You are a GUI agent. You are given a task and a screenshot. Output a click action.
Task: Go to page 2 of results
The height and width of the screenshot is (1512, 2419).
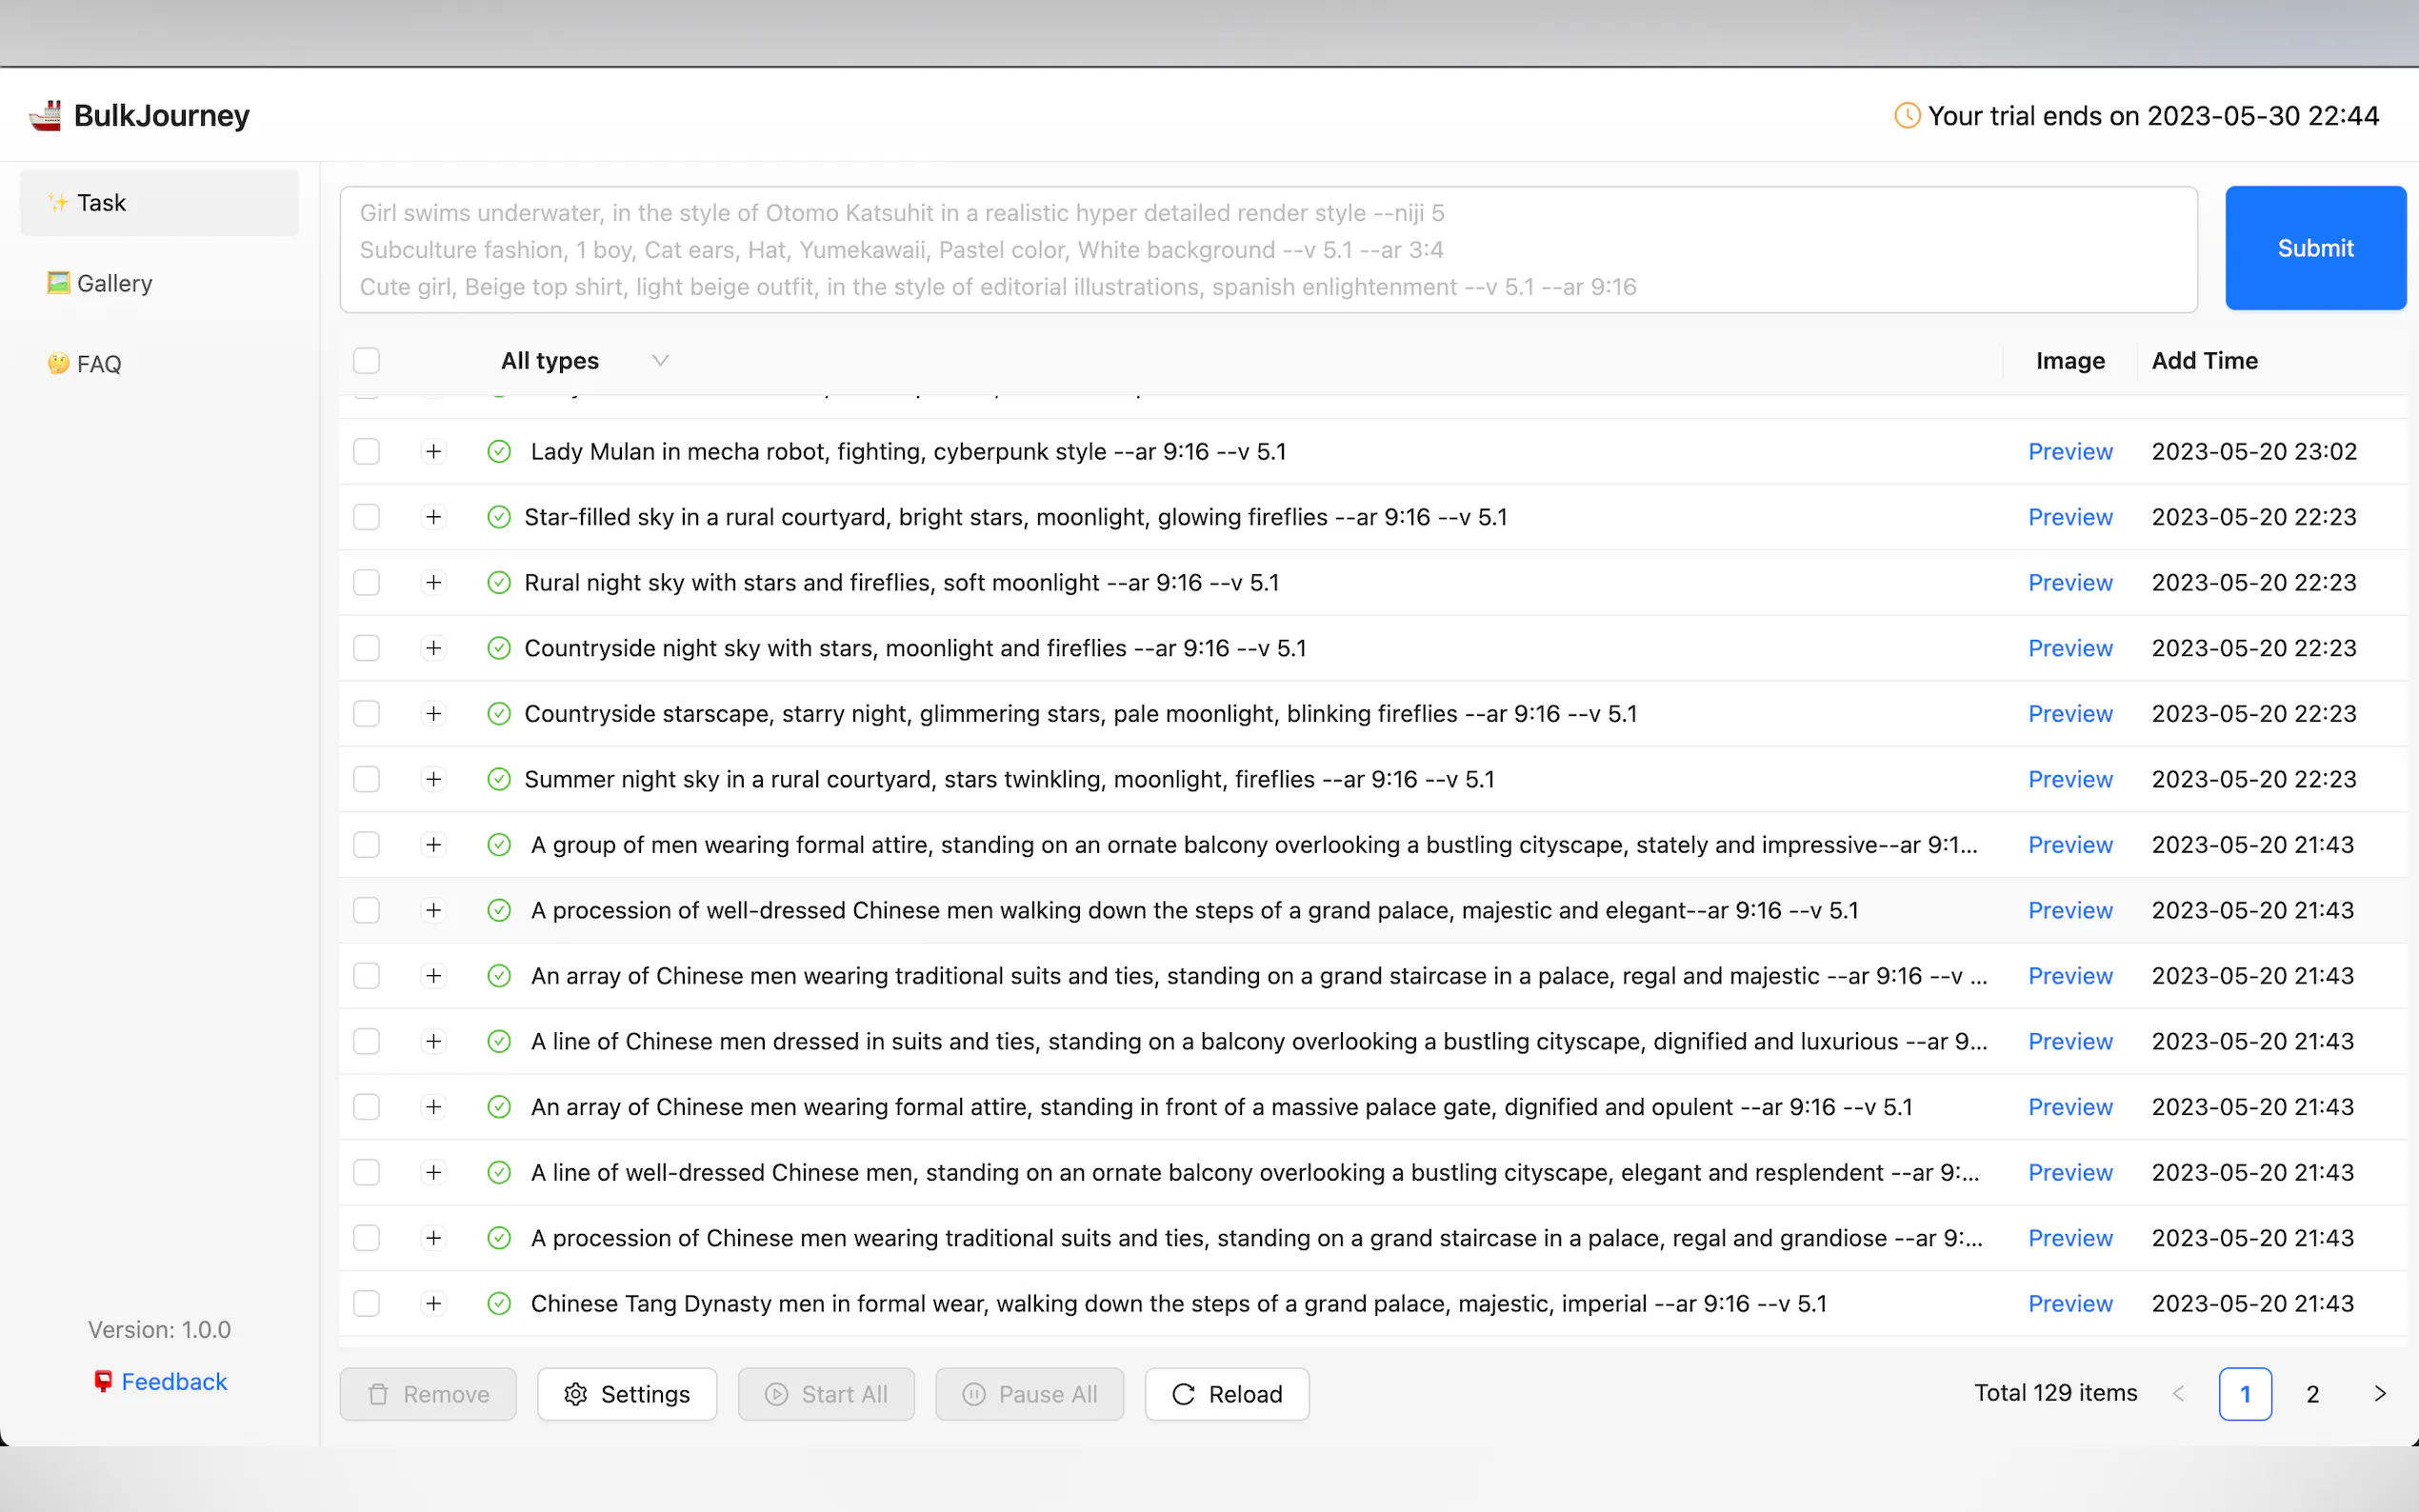2312,1394
